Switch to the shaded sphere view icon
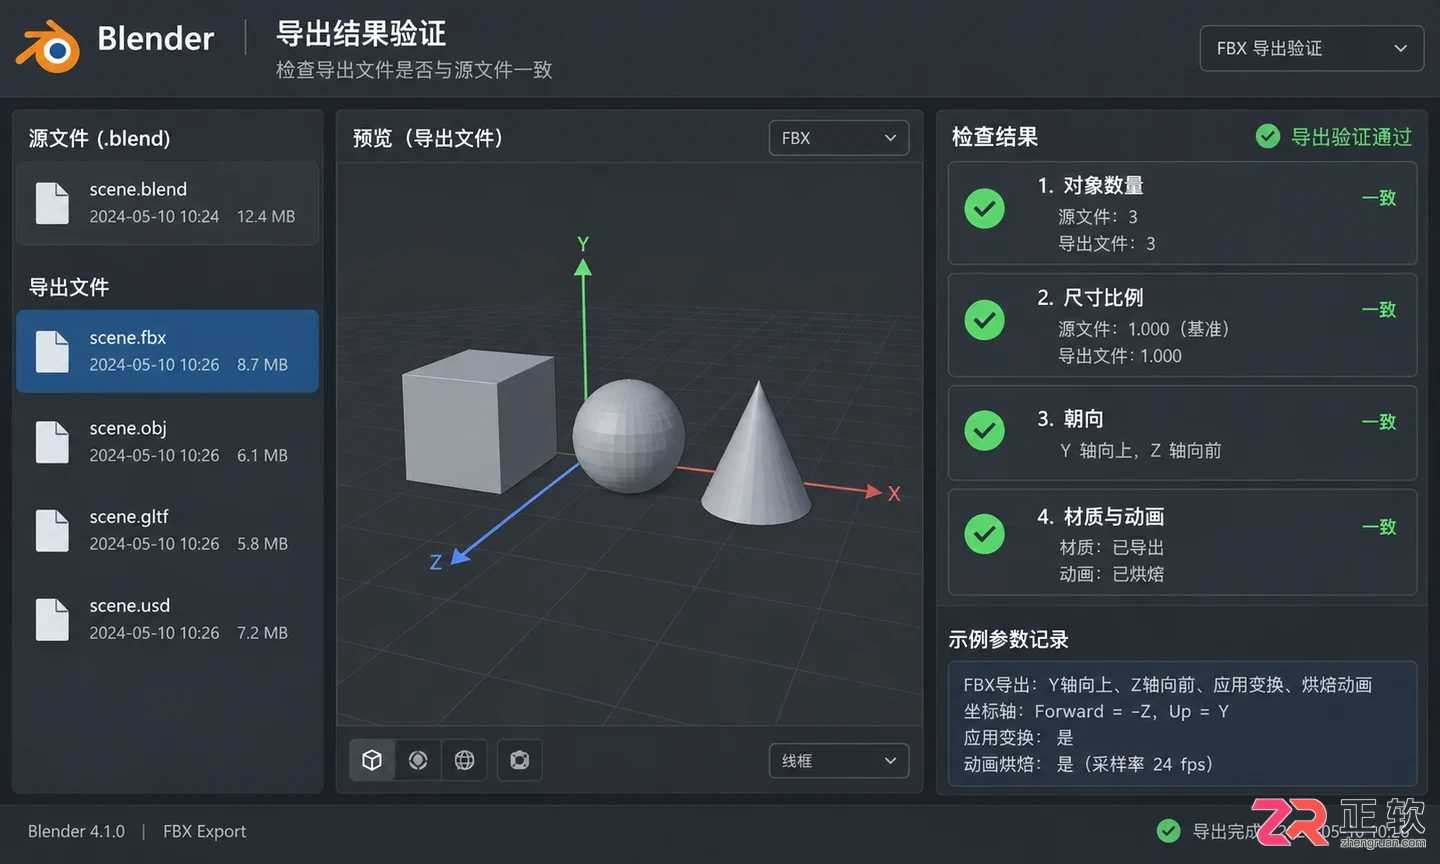Screen dimensions: 1440x864 pyautogui.click(x=418, y=760)
